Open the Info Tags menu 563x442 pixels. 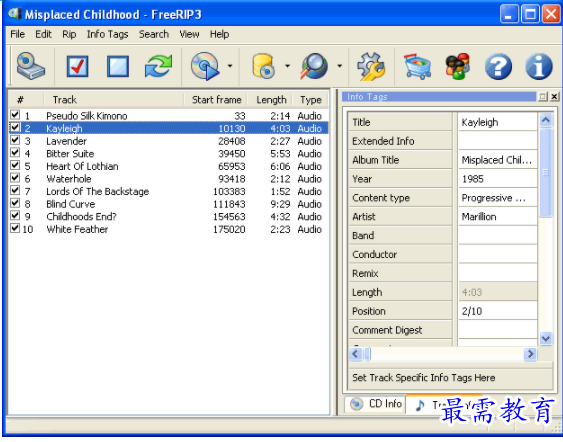tap(107, 34)
